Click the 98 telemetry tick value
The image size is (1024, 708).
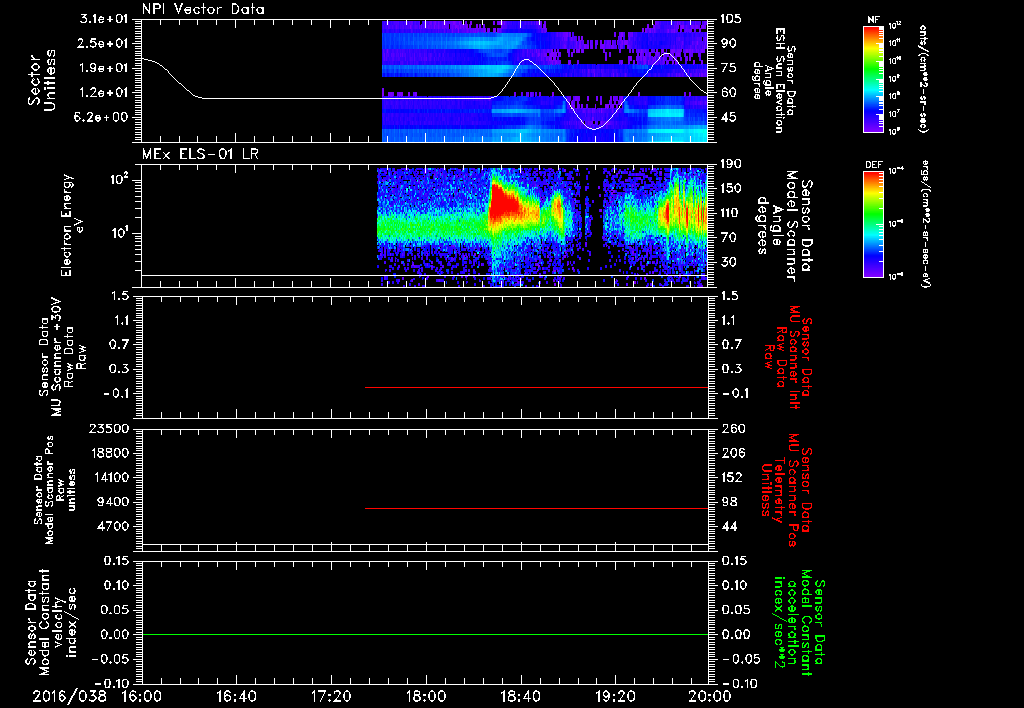pyautogui.click(x=729, y=502)
